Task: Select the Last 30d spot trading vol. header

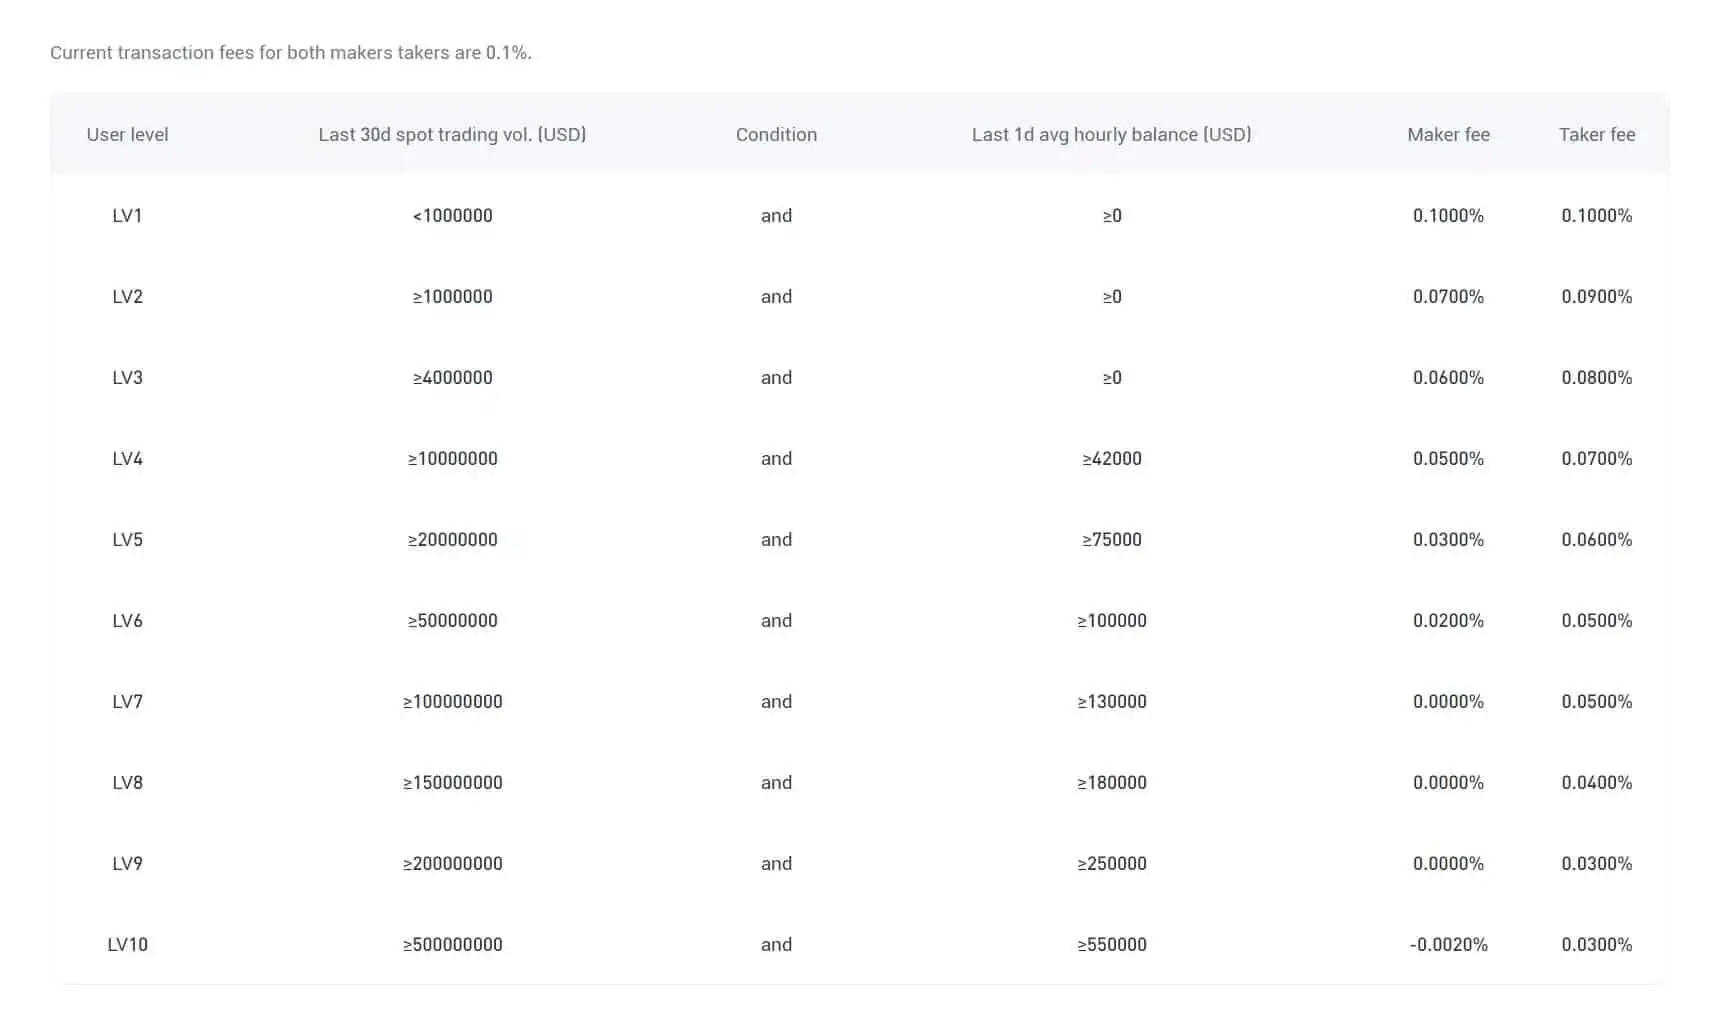Action: (x=452, y=134)
